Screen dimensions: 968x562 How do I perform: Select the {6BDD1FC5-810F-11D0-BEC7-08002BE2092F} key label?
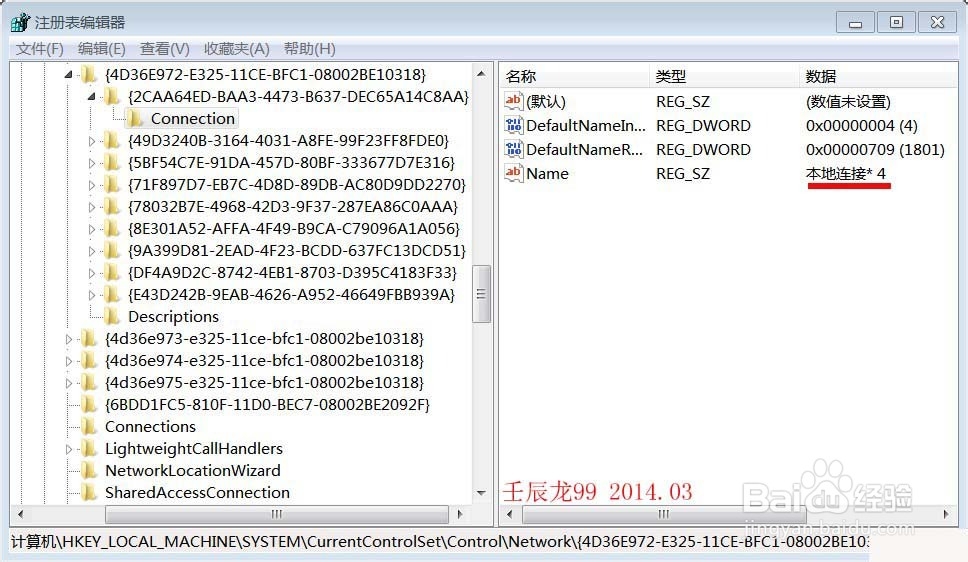267,405
